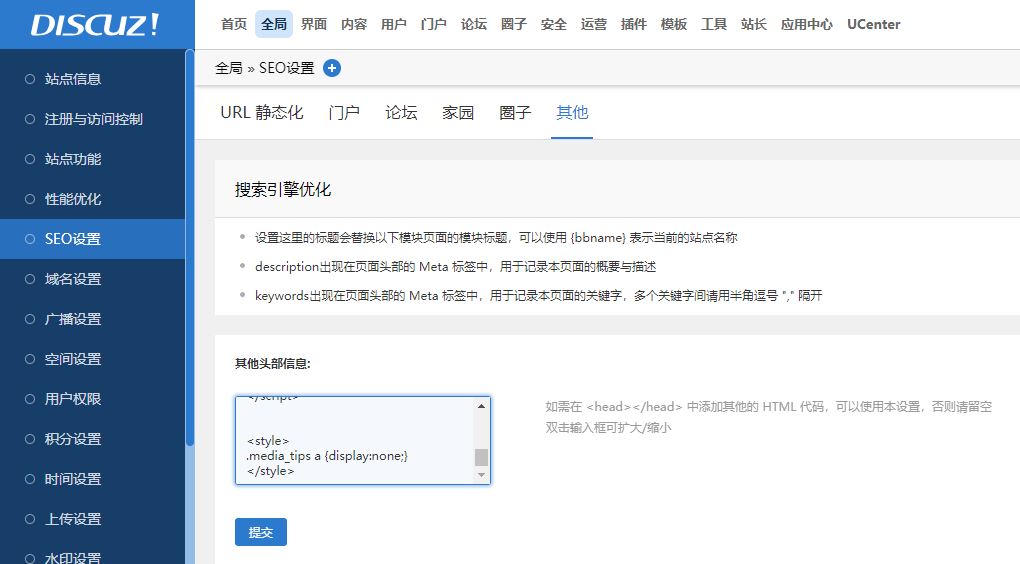
Task: Click the textarea scrollbar thumb
Action: [x=481, y=457]
